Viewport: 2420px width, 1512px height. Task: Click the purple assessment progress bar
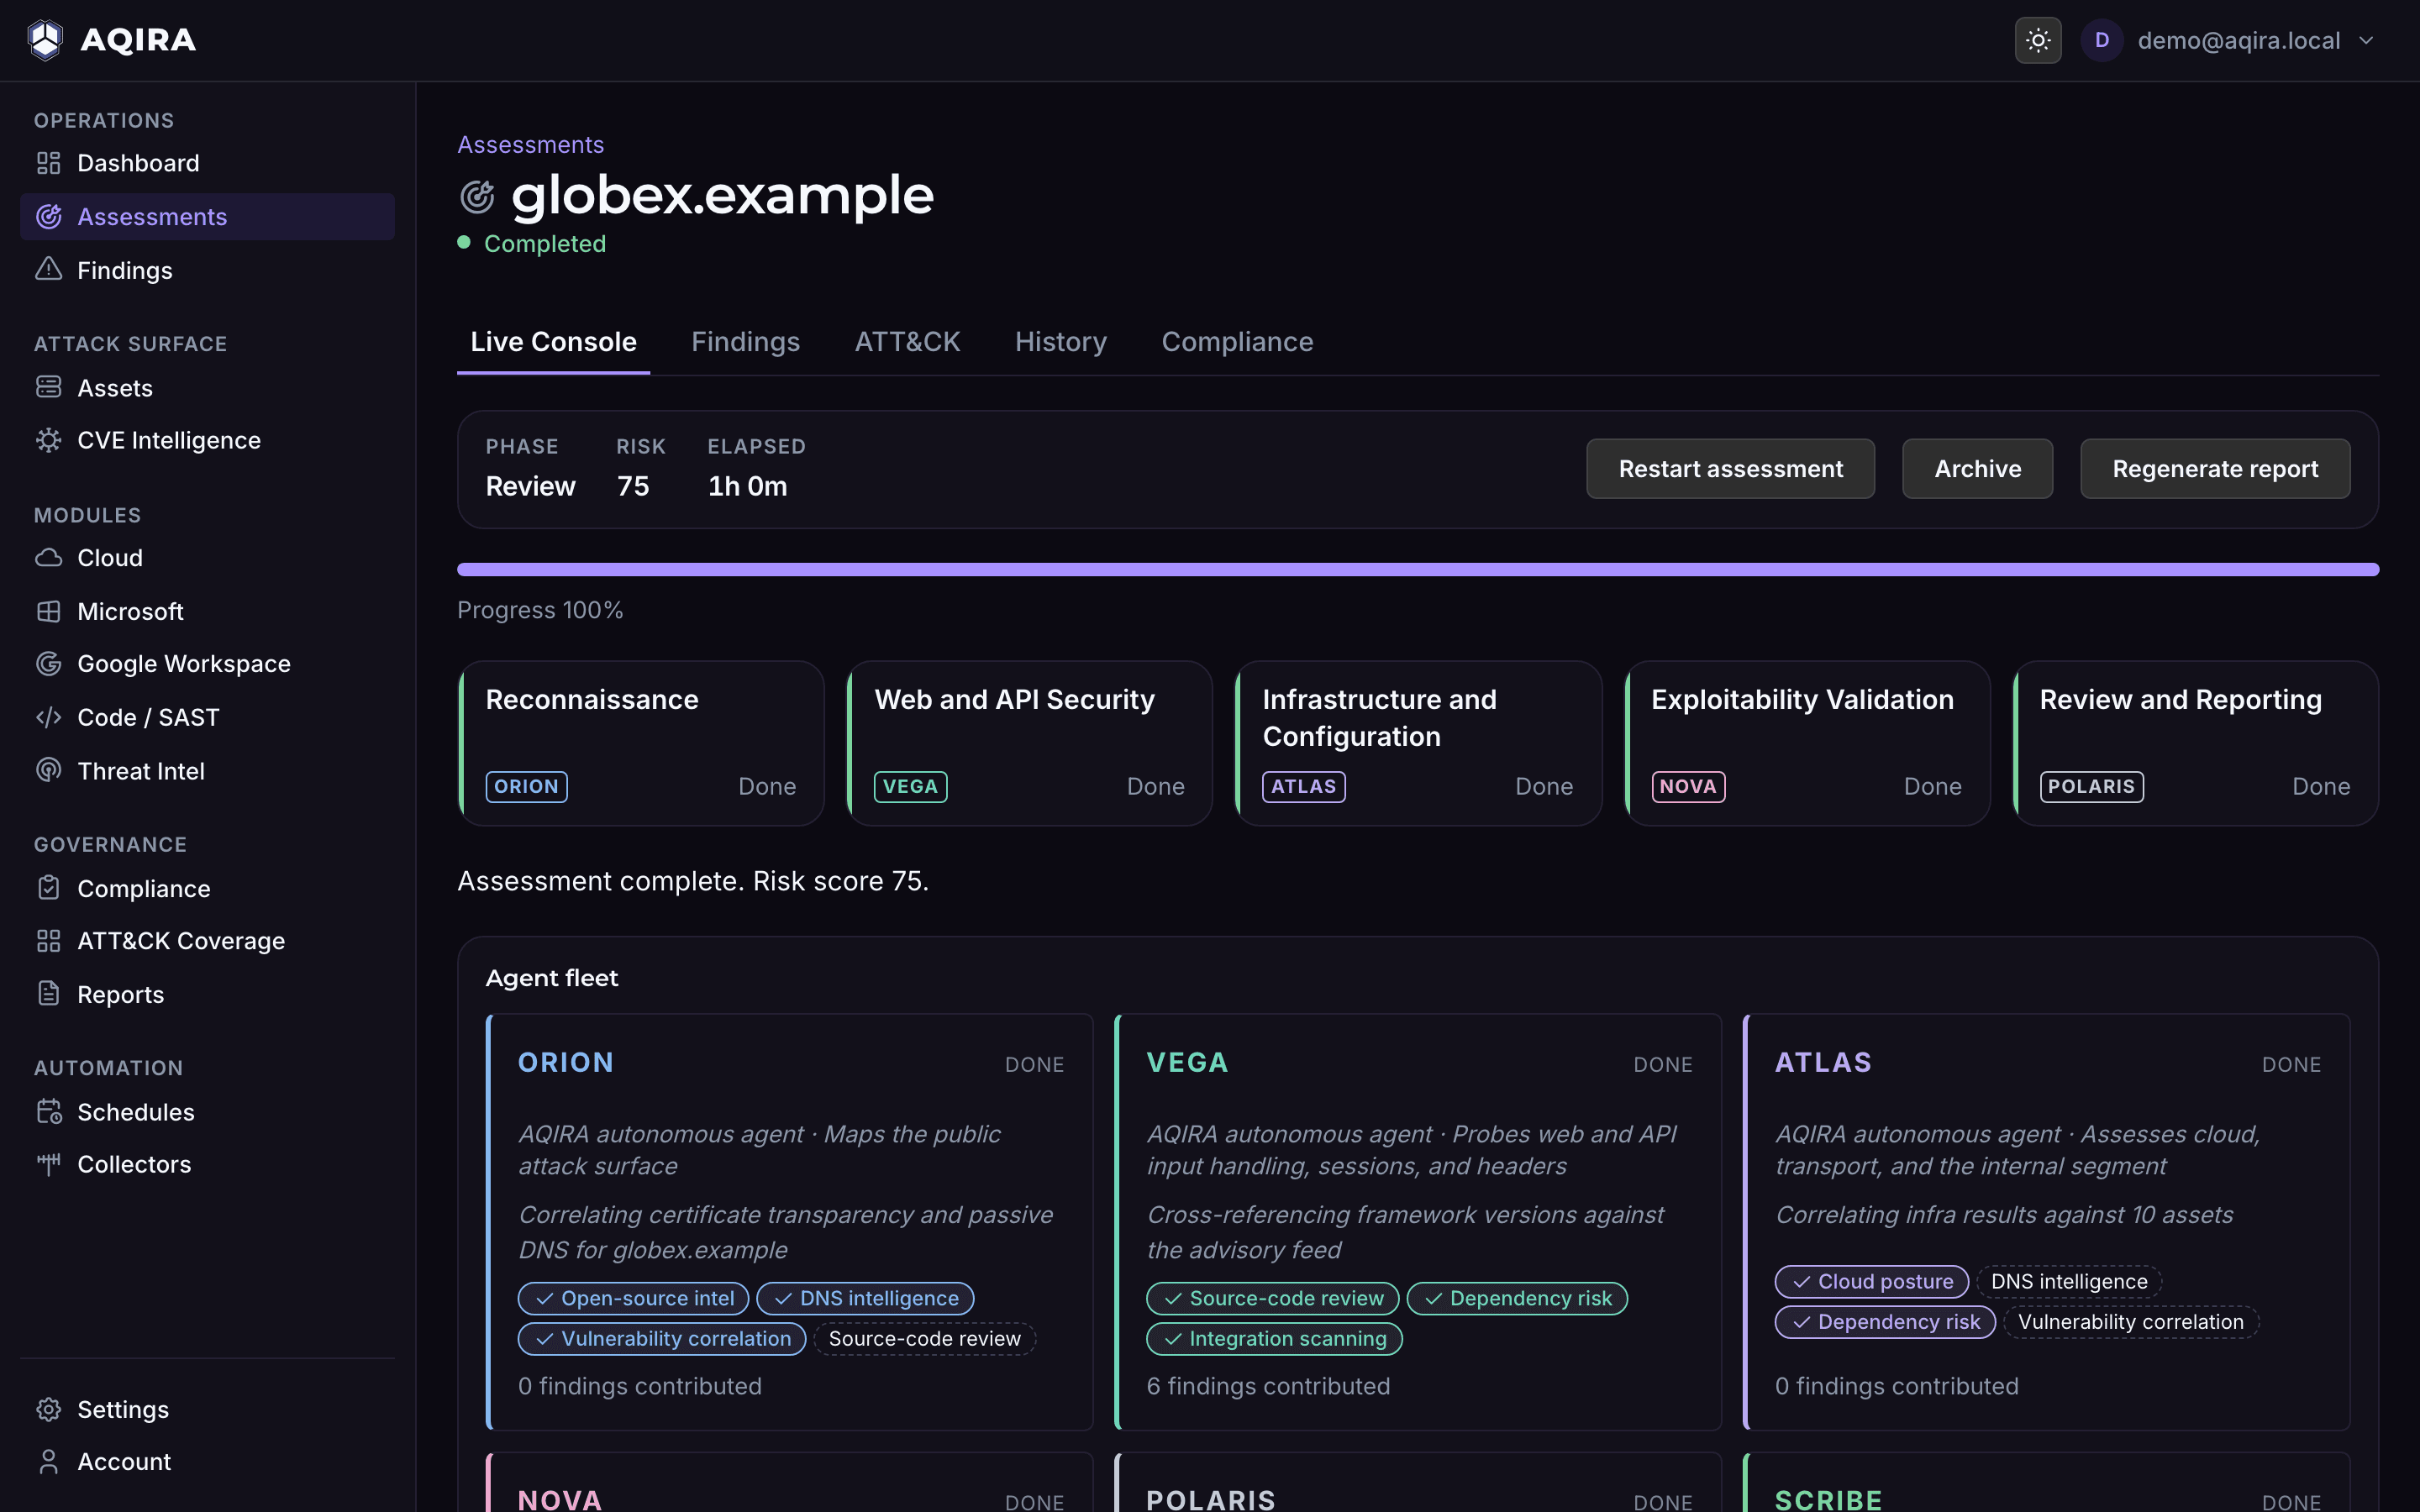(1418, 569)
